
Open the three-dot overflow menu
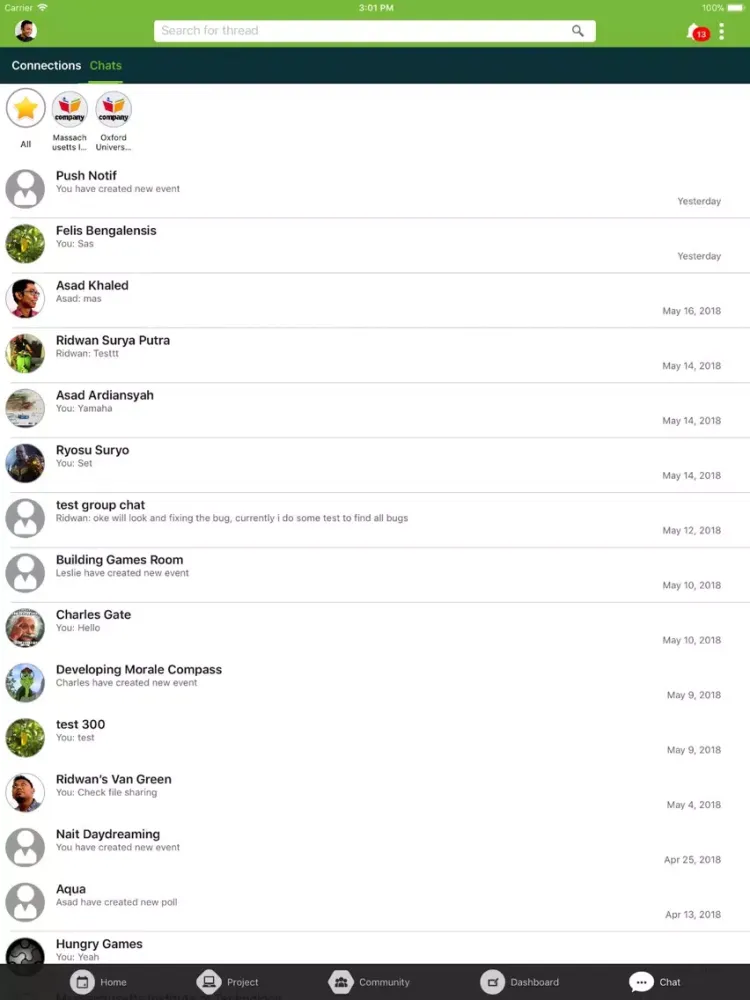[x=722, y=32]
